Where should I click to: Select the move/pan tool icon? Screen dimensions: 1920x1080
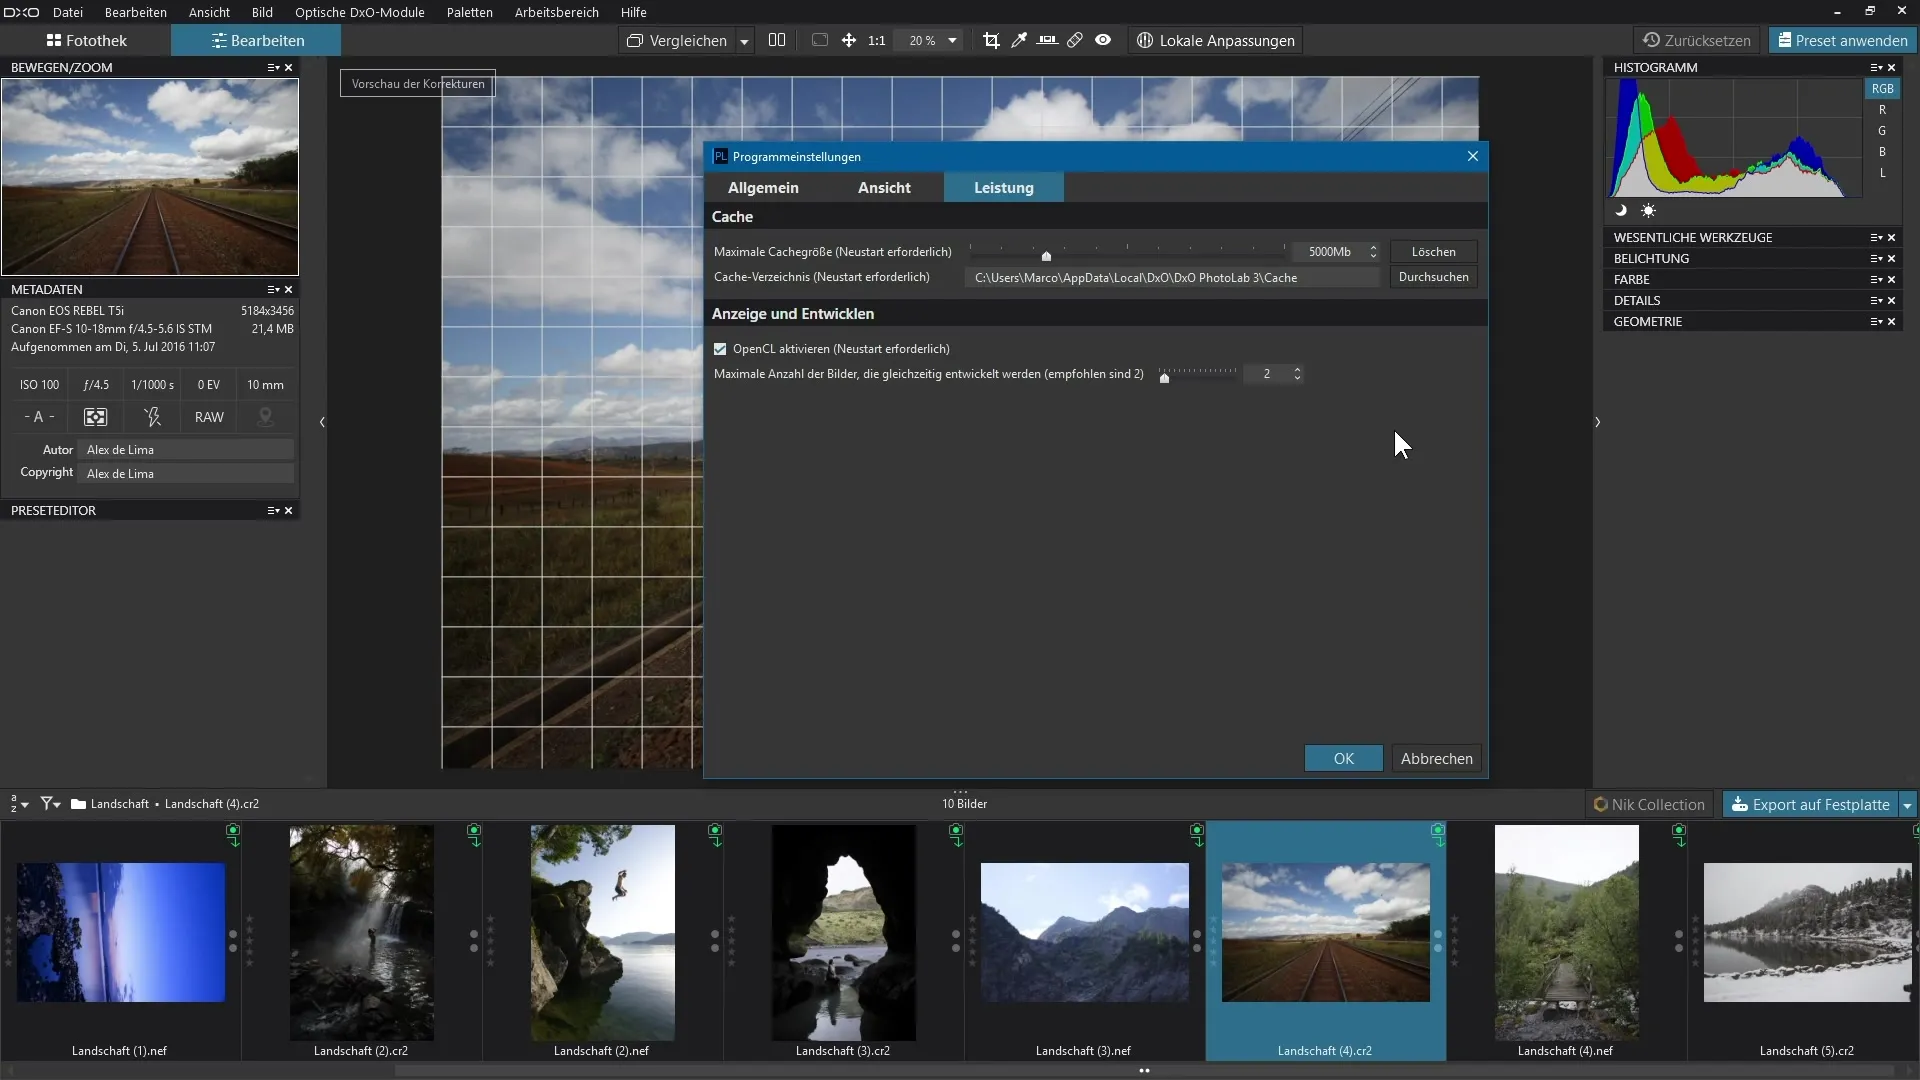848,40
